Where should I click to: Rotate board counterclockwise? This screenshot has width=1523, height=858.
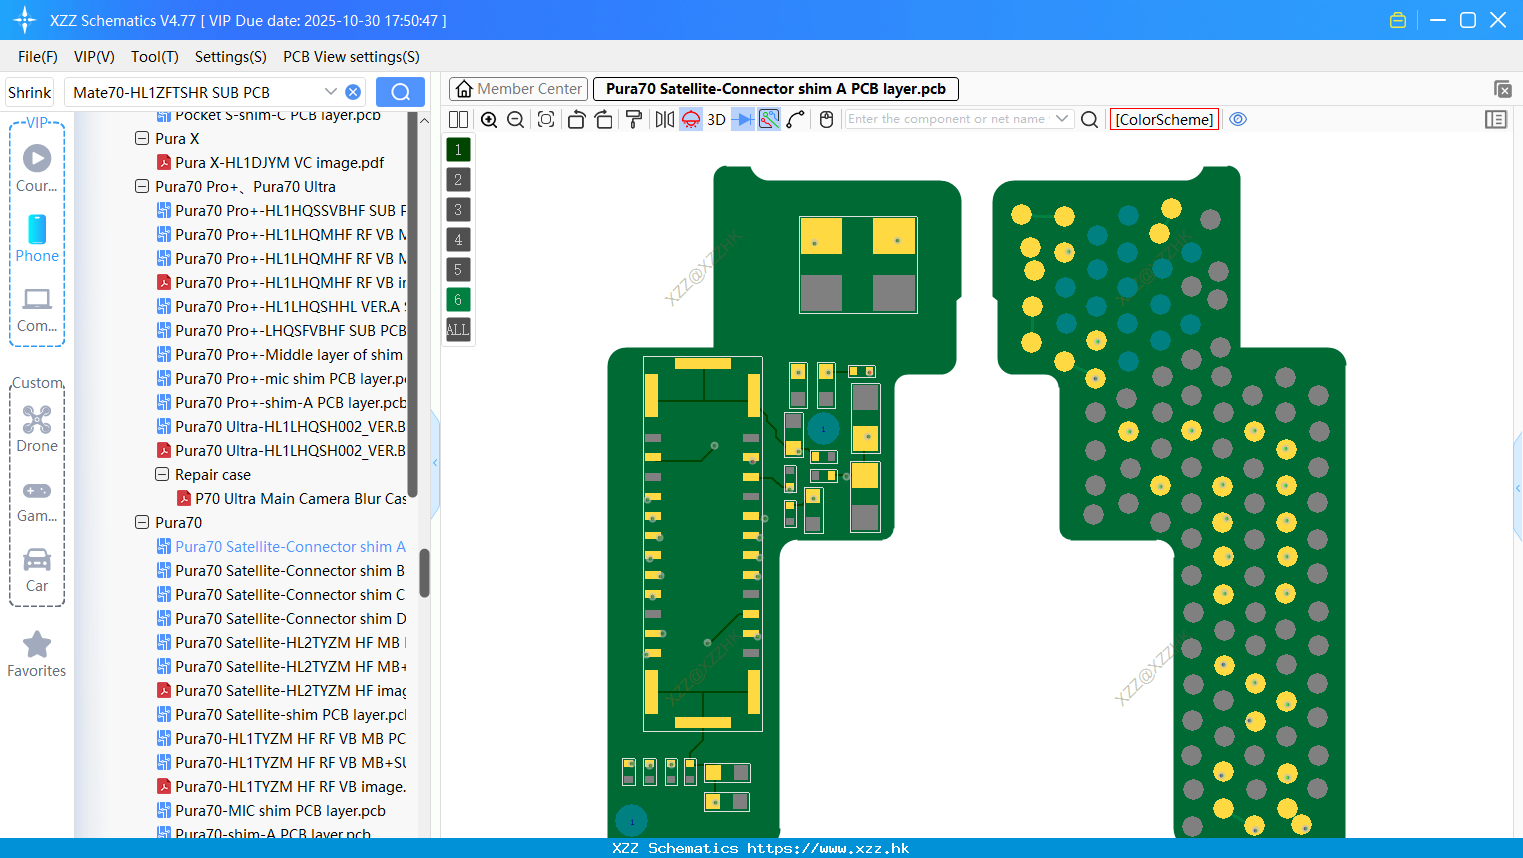[x=576, y=119]
